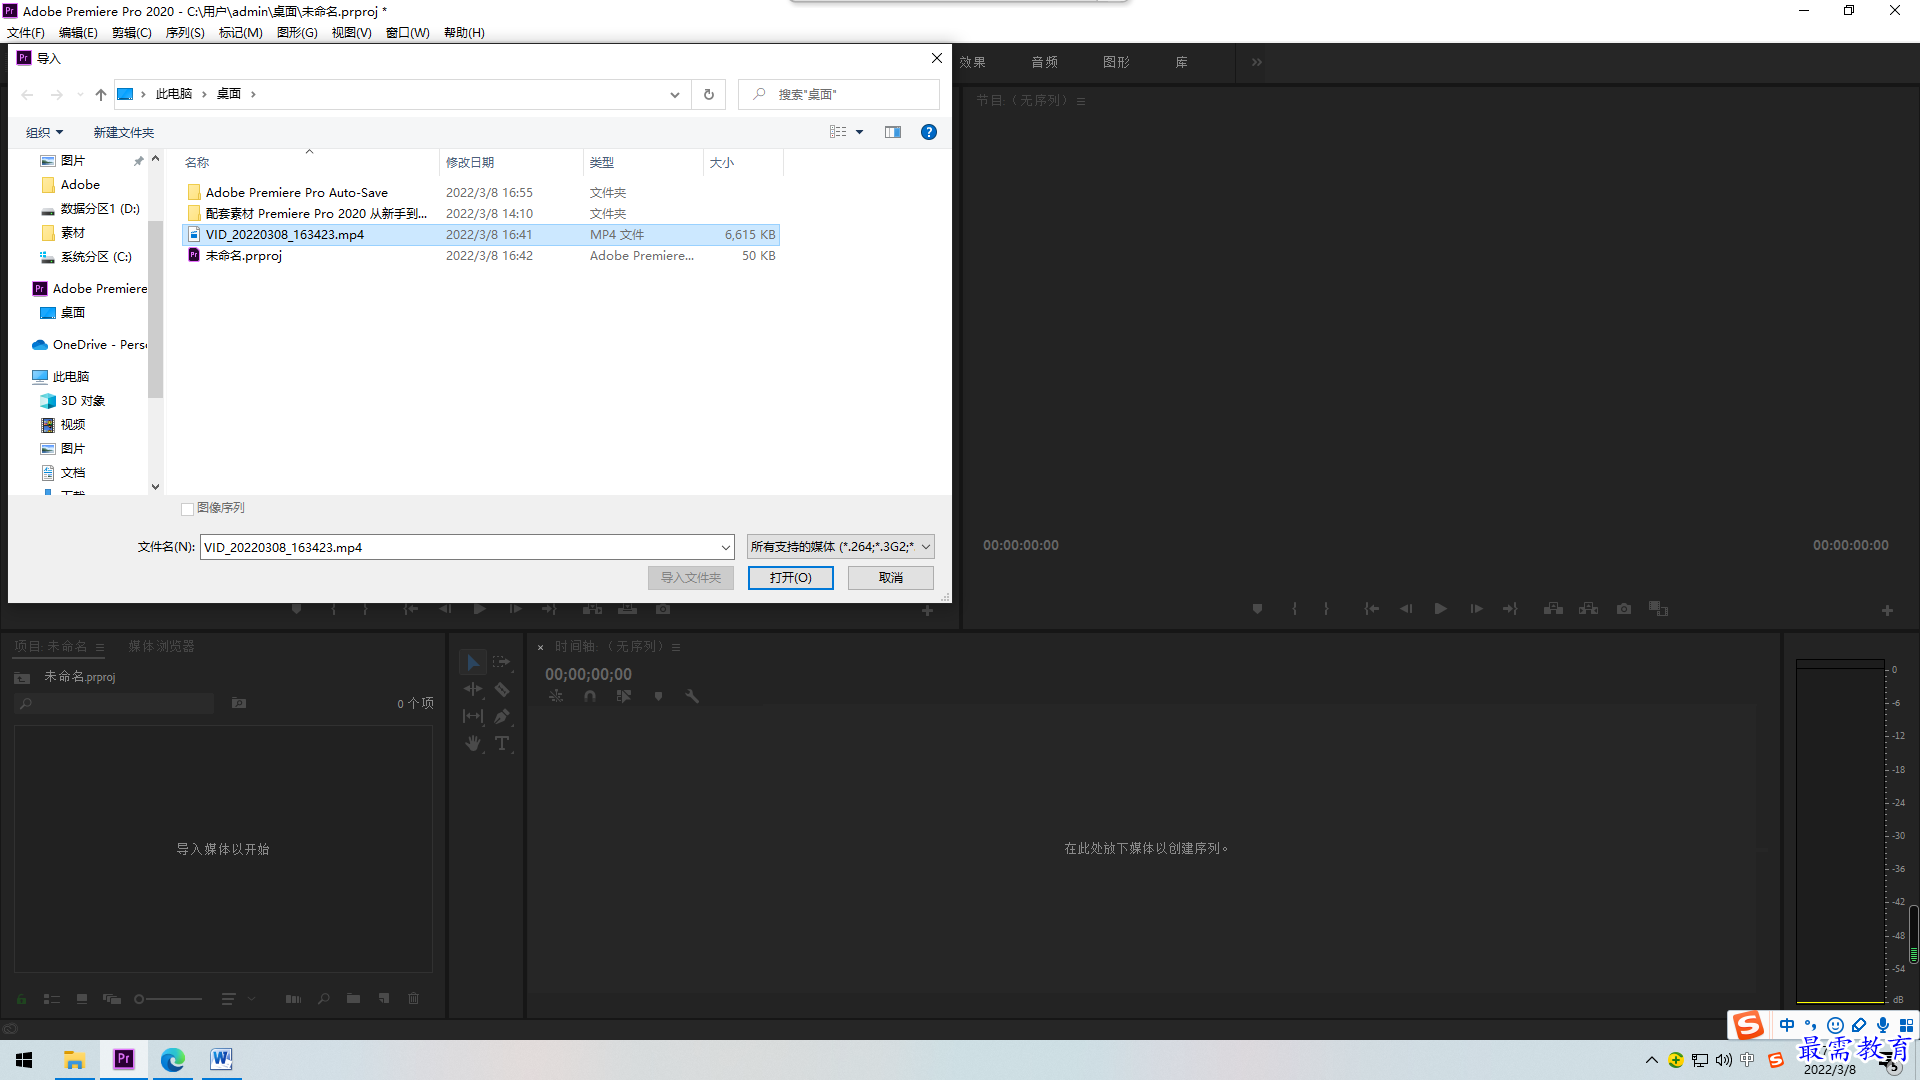Select the Type tool
The width and height of the screenshot is (1920, 1080).
502,743
